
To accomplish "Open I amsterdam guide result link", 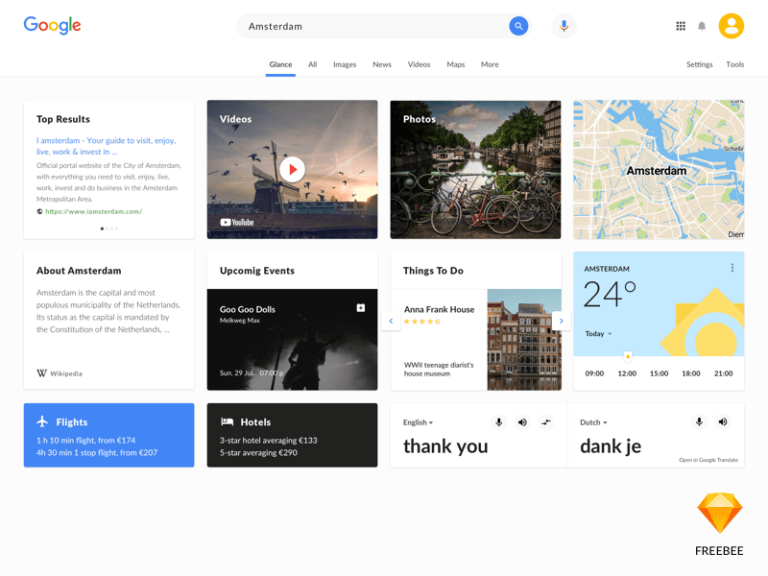I will (106, 146).
